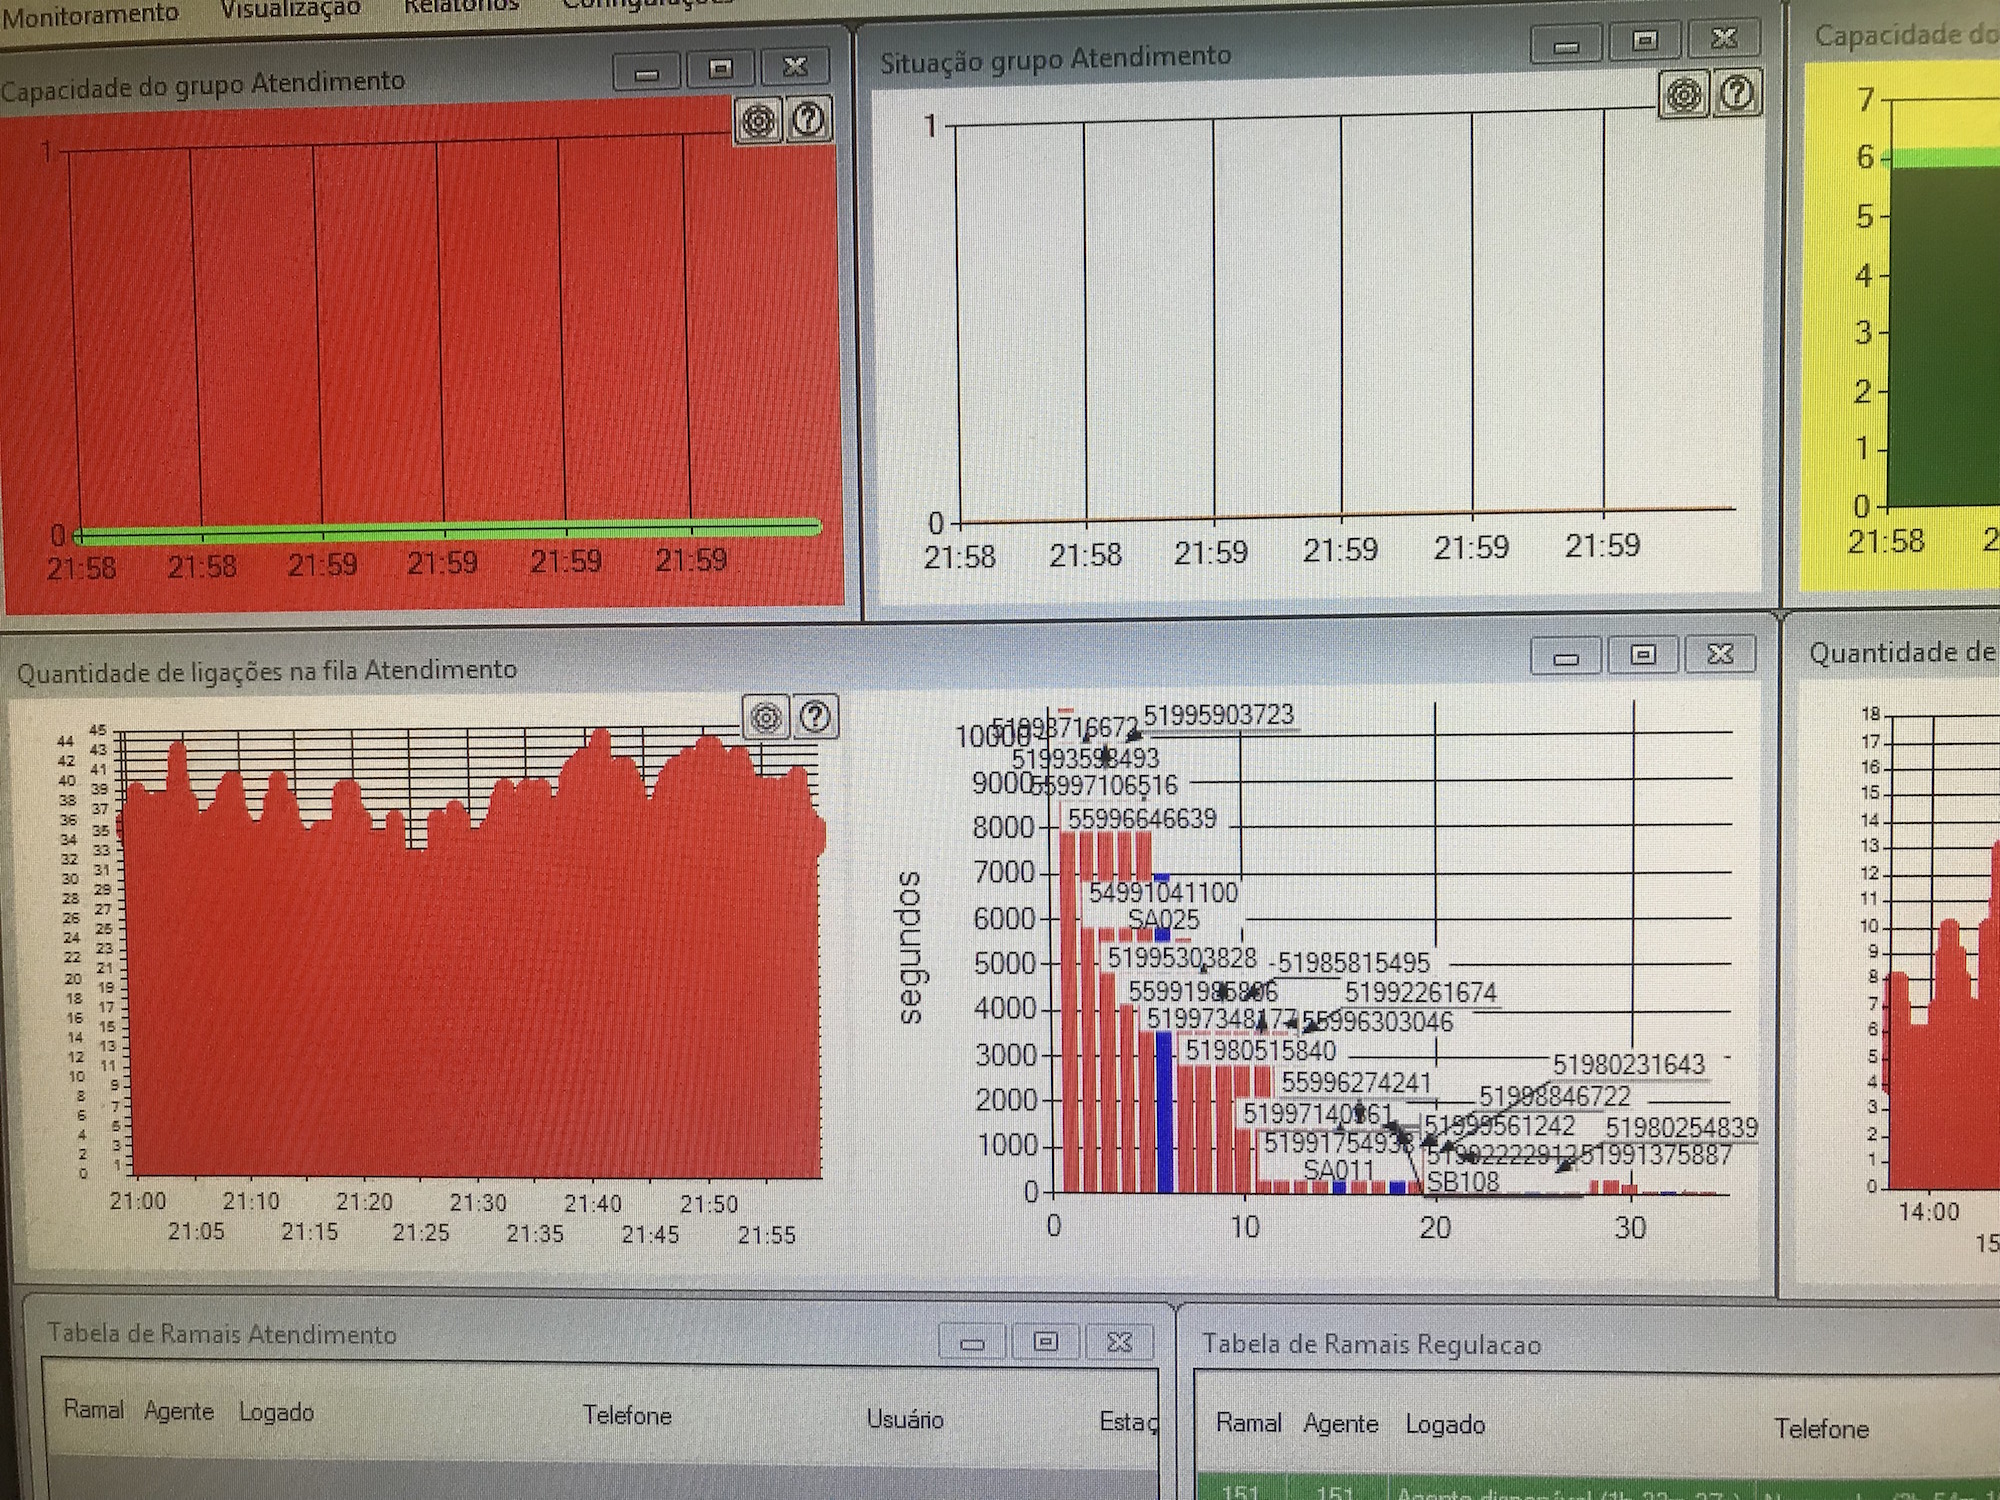2000x1500 pixels.
Task: Sort by Telefone in Tabela de Ramais Regulacao
Action: pos(1821,1428)
